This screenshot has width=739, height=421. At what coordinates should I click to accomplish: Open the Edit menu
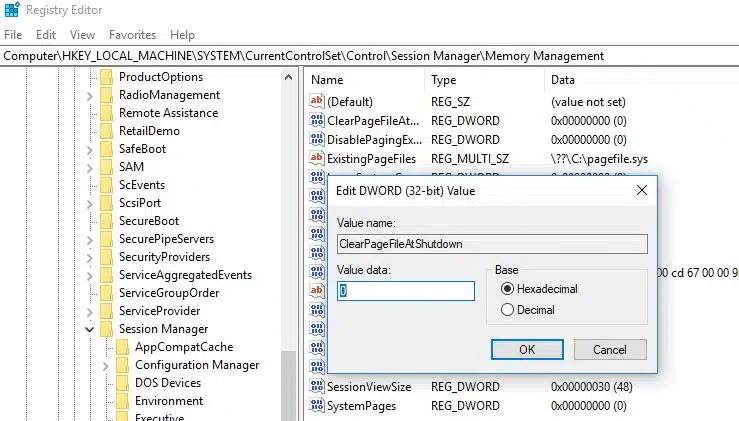pos(46,35)
